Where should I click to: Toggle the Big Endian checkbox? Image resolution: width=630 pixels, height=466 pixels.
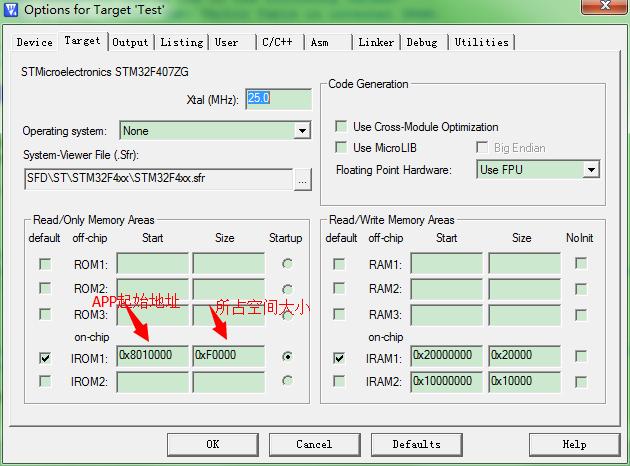pyautogui.click(x=482, y=147)
